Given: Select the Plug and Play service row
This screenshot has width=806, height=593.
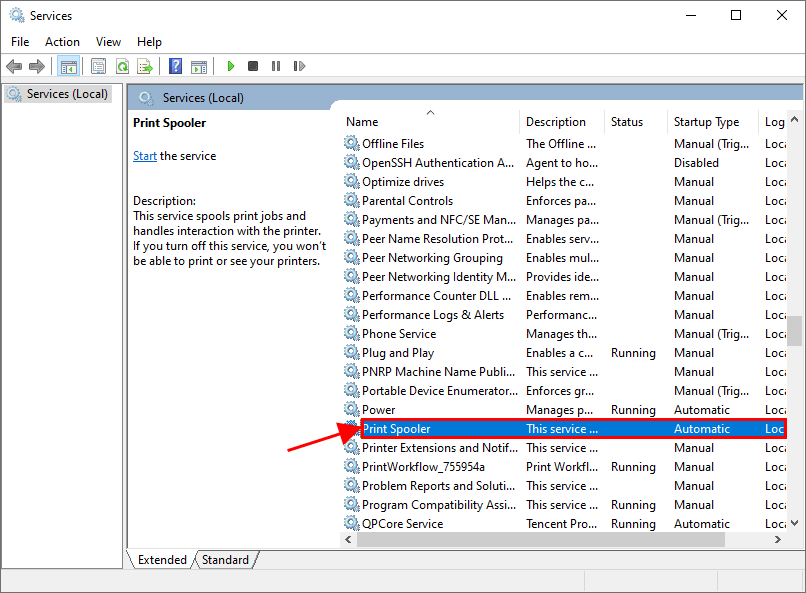Looking at the screenshot, I should 398,353.
